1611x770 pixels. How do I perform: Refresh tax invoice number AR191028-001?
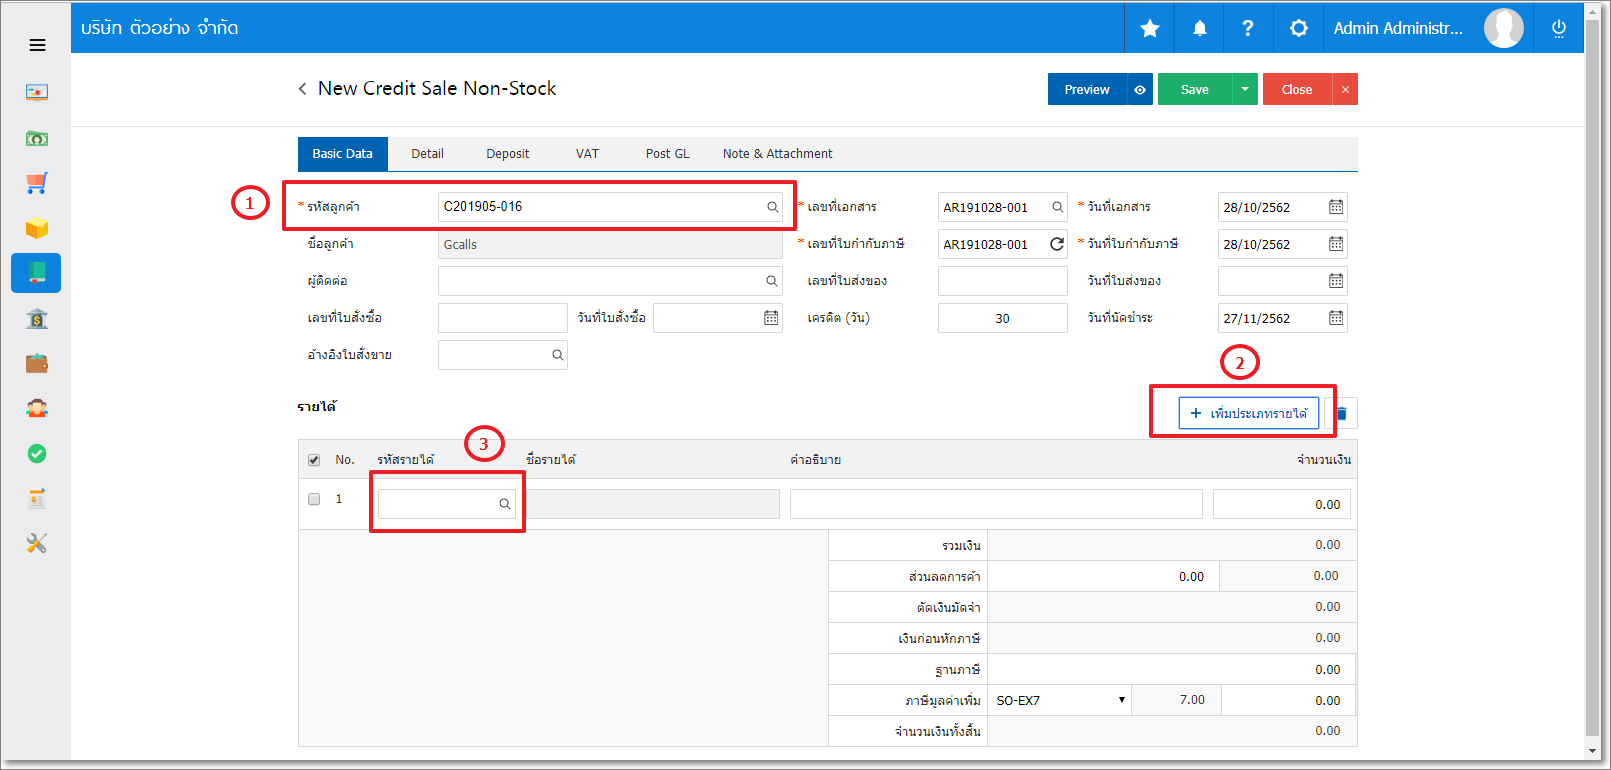pos(1057,244)
